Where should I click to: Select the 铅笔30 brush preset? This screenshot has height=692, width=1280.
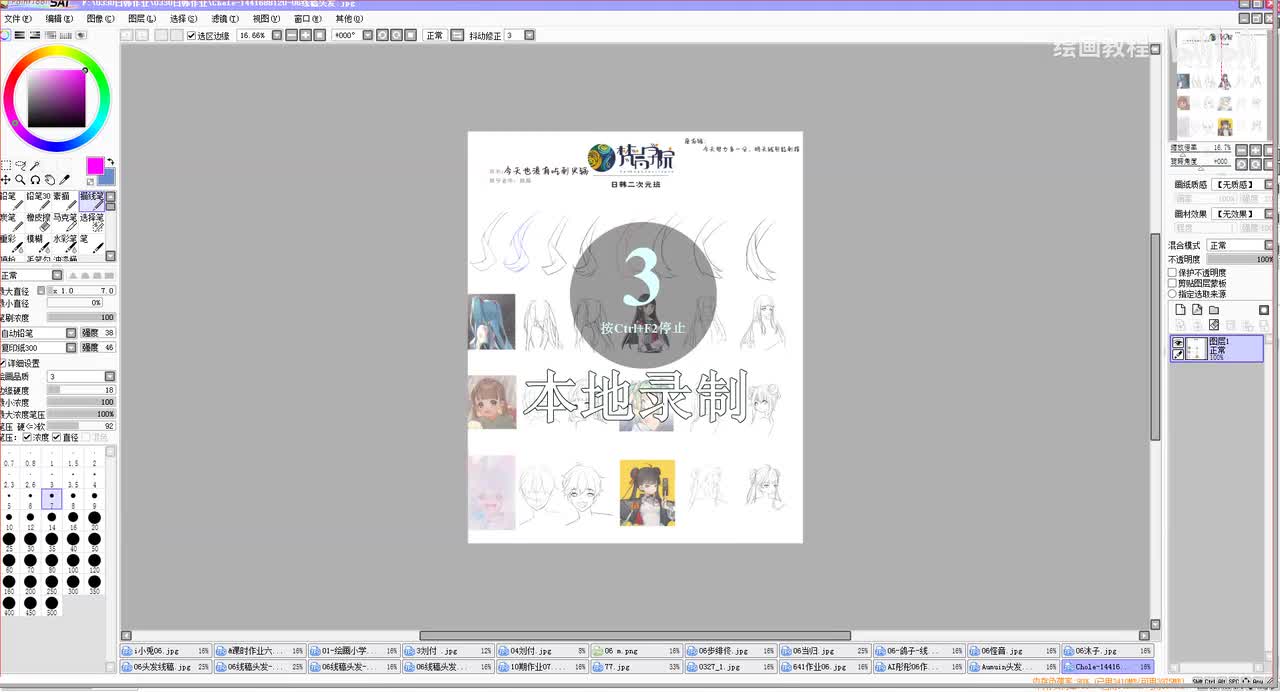coord(38,202)
